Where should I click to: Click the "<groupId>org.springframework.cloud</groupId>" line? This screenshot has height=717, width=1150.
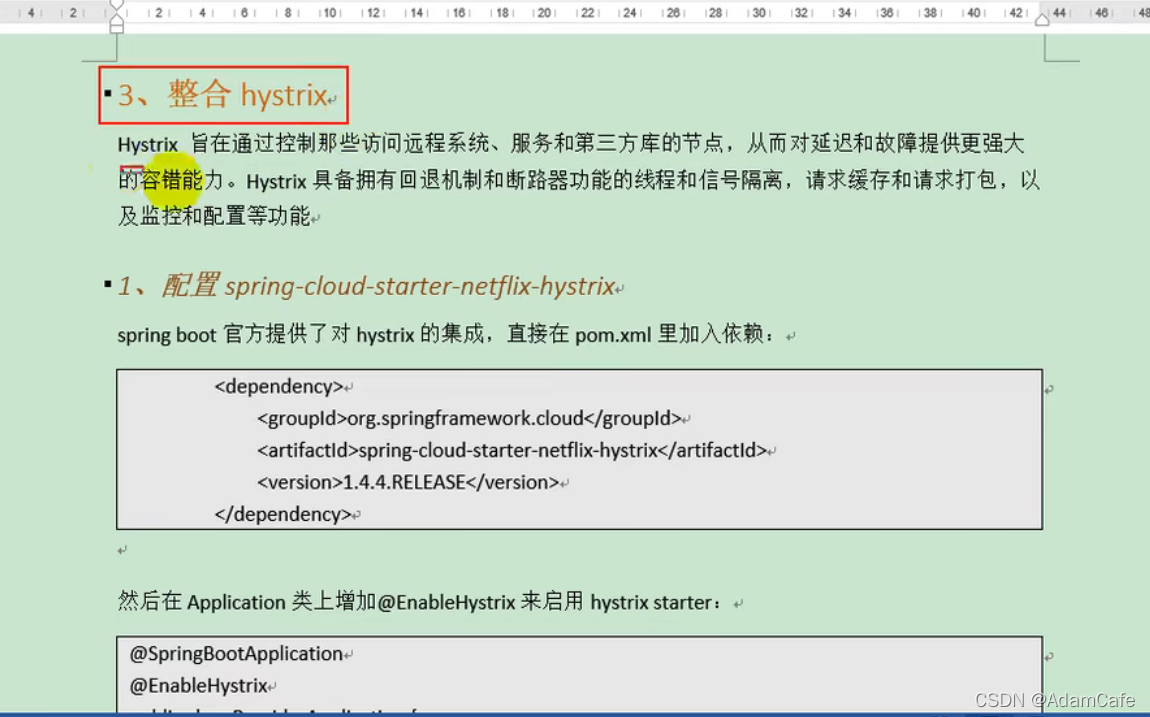(x=469, y=419)
